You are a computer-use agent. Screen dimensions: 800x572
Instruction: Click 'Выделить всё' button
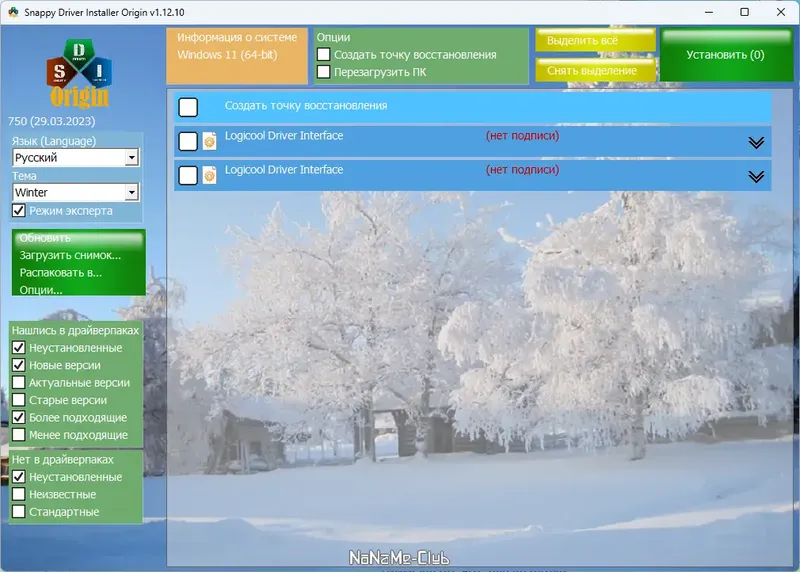[x=595, y=40]
